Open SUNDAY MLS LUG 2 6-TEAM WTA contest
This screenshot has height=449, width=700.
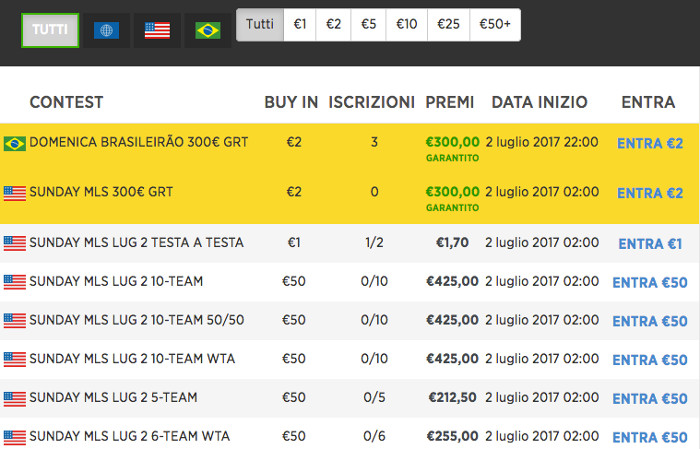pyautogui.click(x=129, y=436)
